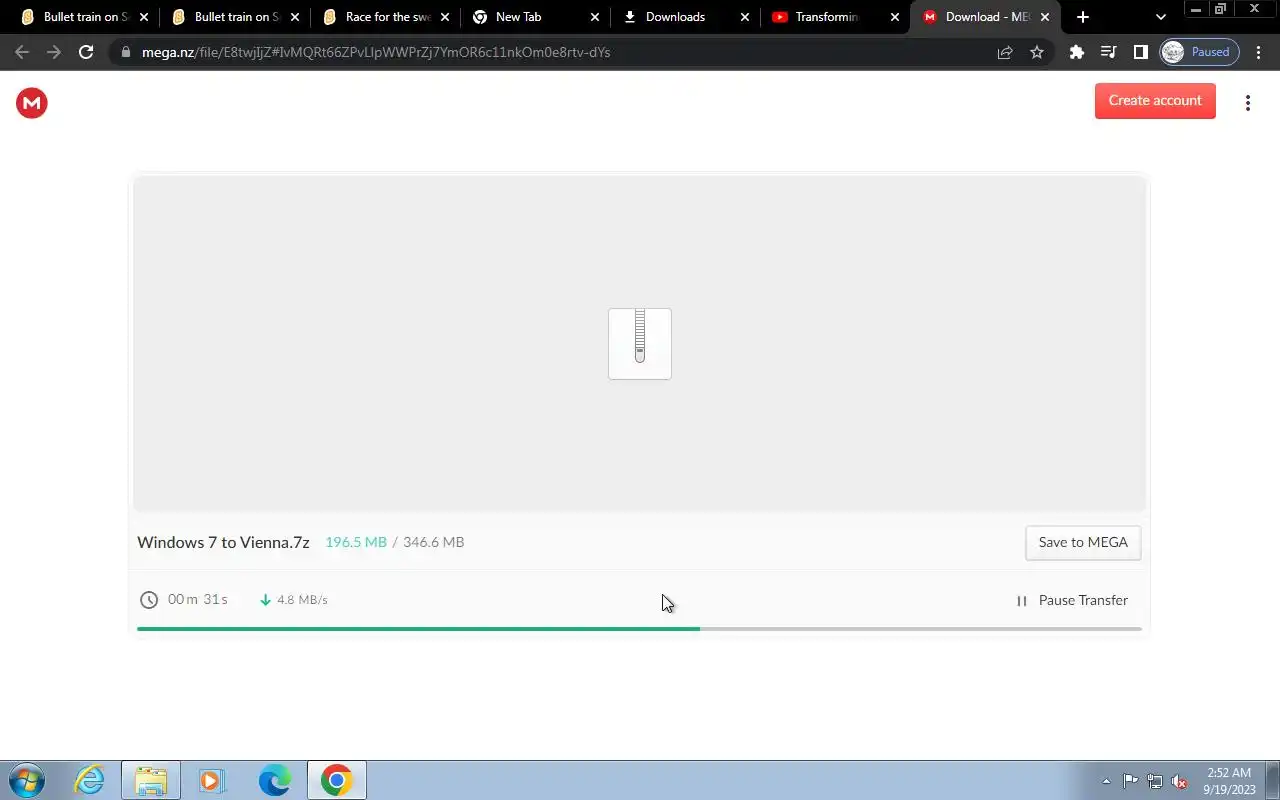This screenshot has width=1280, height=800.
Task: Close the MEGA Download tab
Action: point(1045,17)
